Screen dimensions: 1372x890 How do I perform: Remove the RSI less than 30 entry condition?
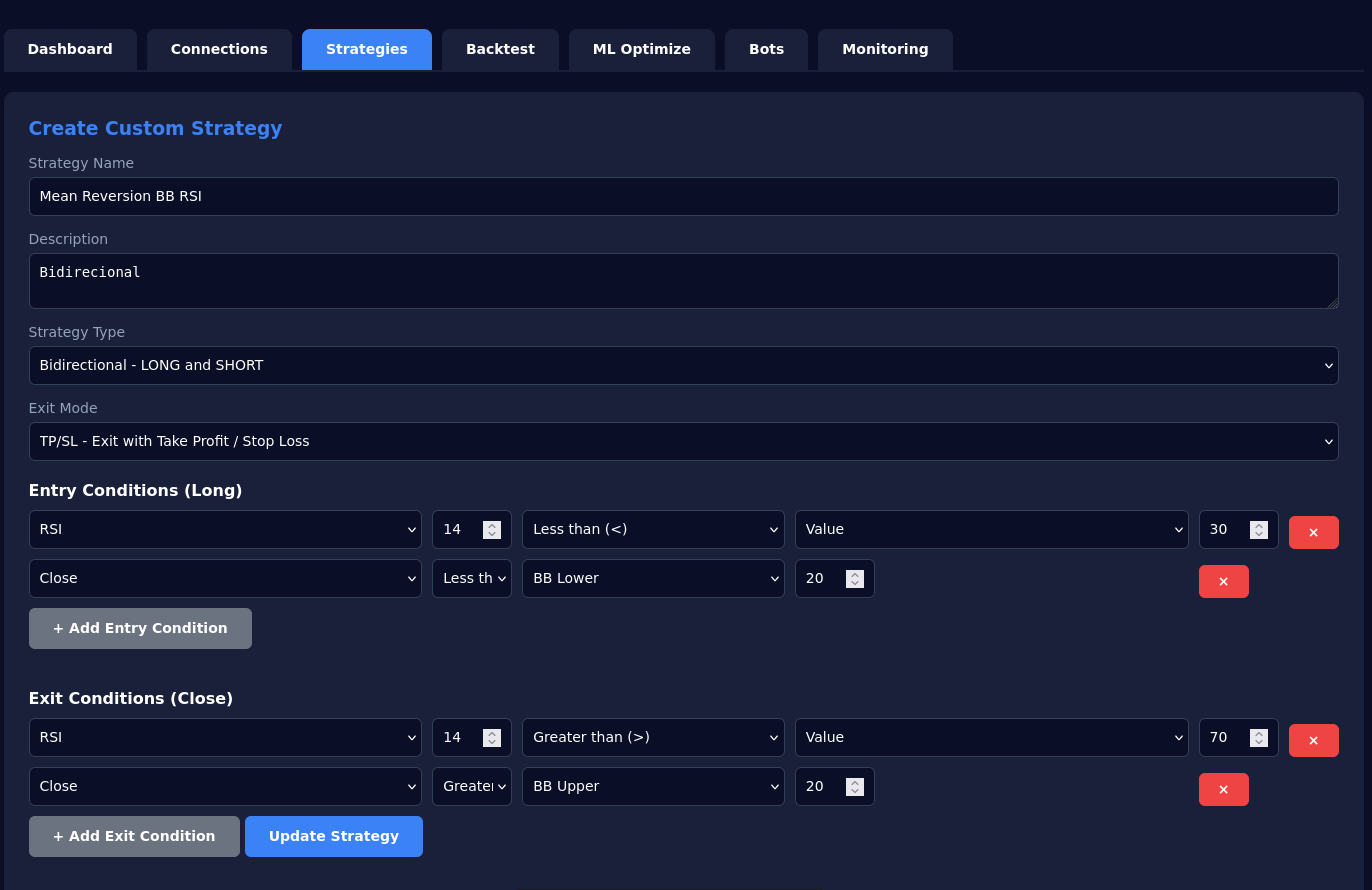pos(1313,532)
